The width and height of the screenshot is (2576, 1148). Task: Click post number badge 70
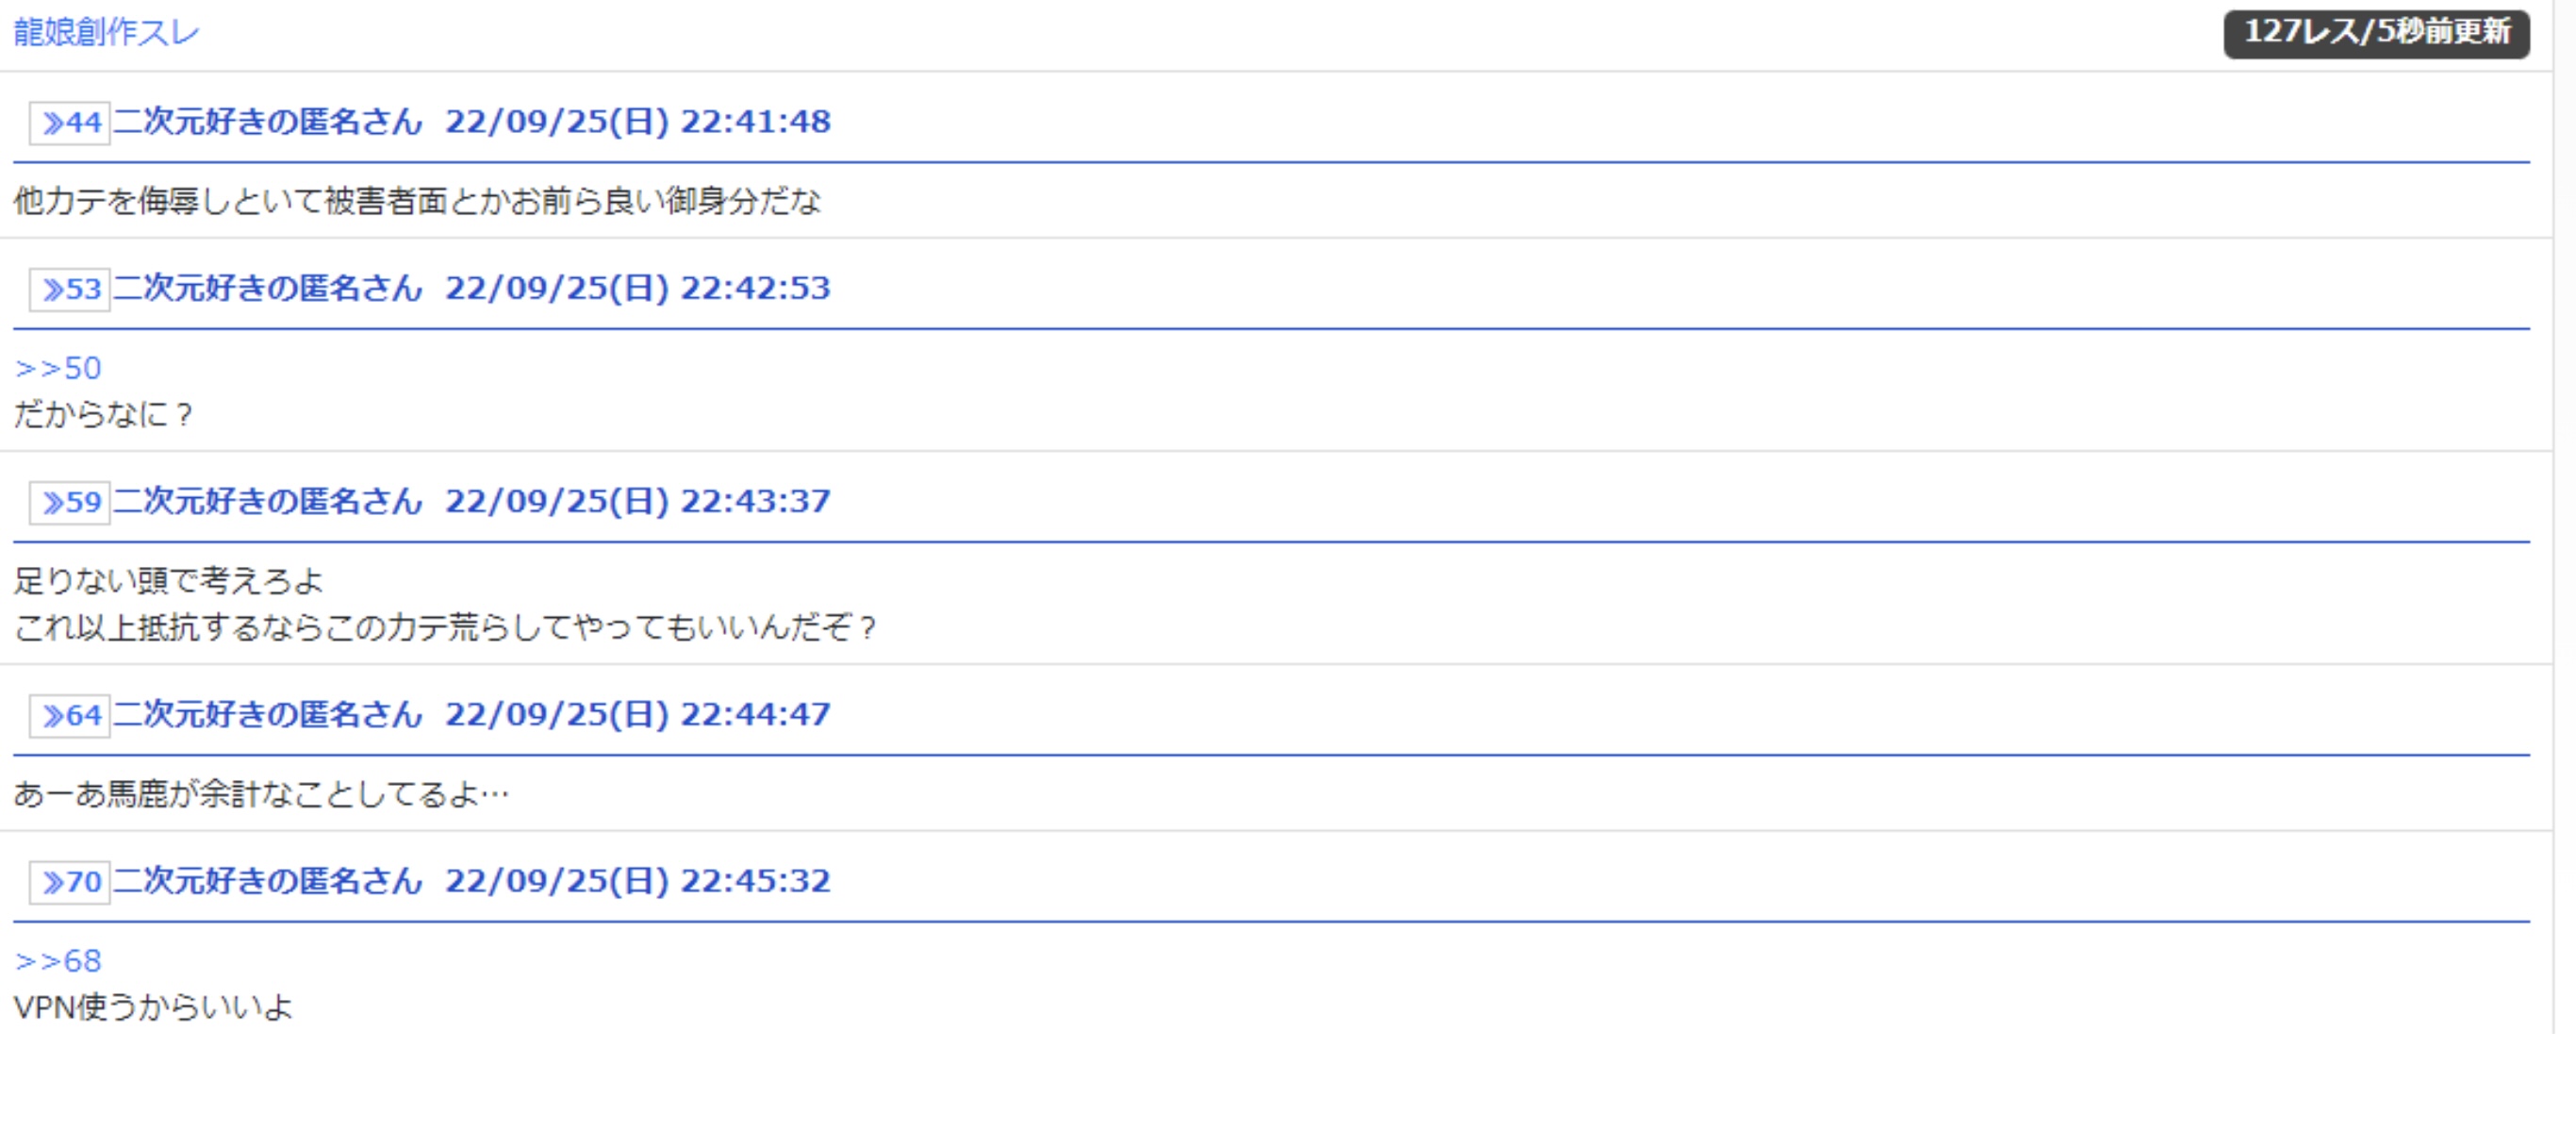[69, 883]
